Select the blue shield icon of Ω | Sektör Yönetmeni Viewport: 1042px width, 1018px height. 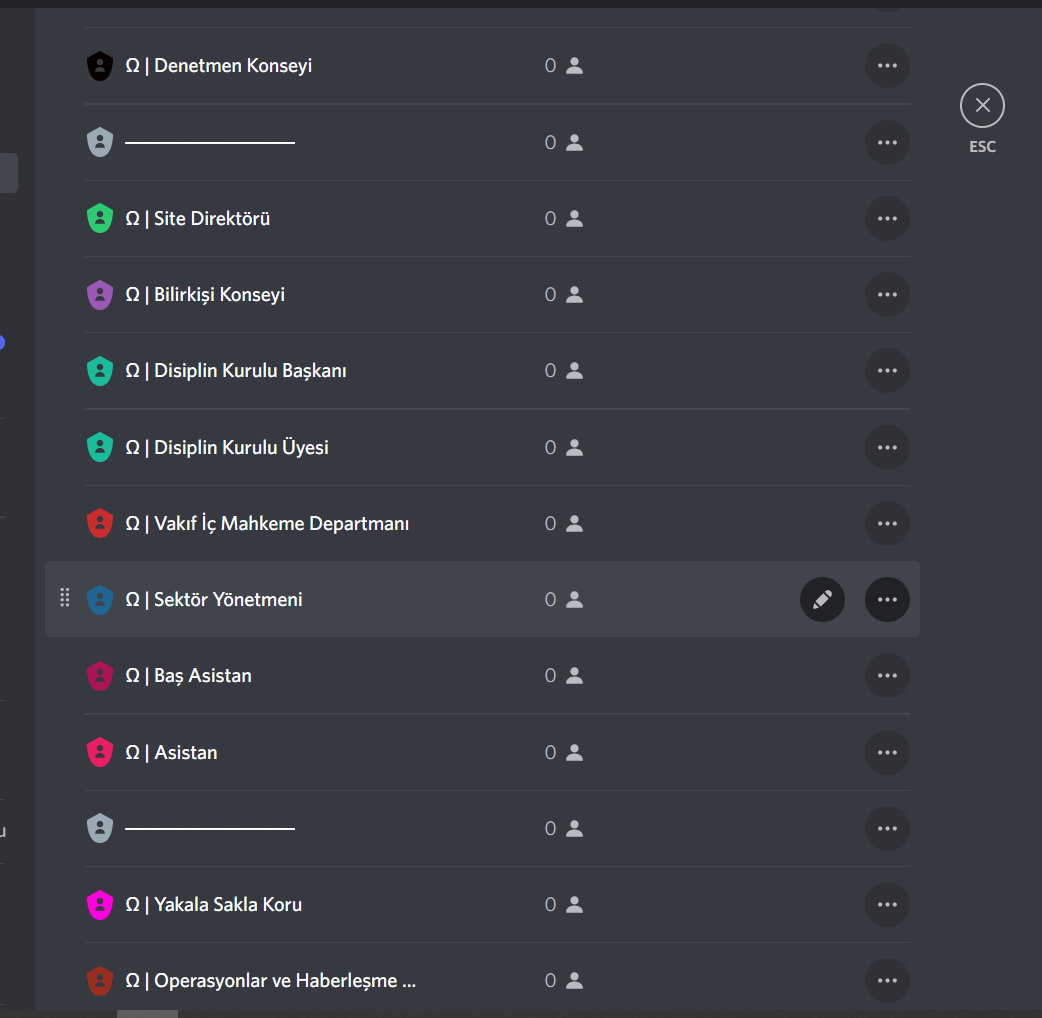click(x=100, y=599)
